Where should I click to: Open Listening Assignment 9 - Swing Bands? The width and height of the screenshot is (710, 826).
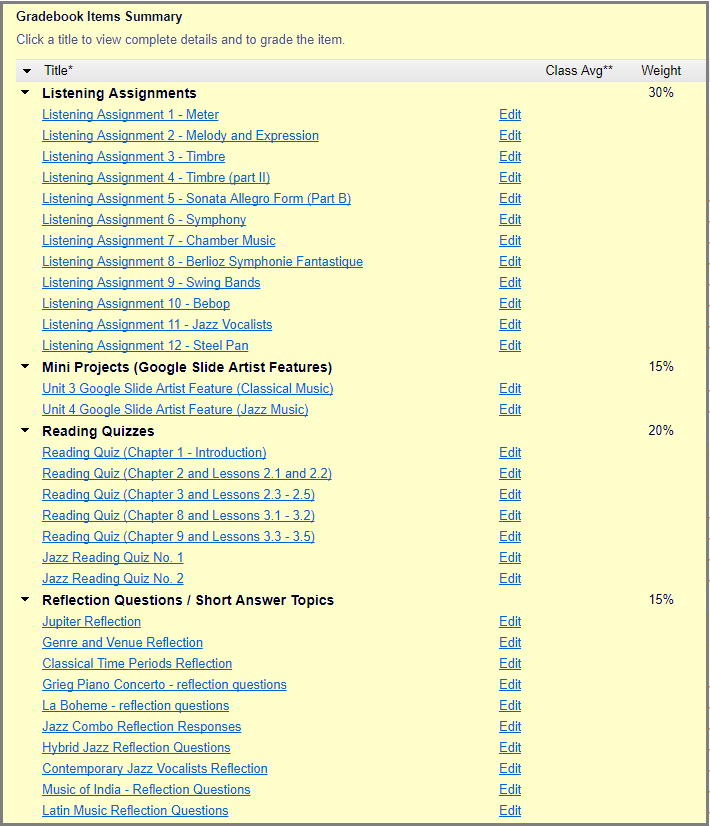151,283
